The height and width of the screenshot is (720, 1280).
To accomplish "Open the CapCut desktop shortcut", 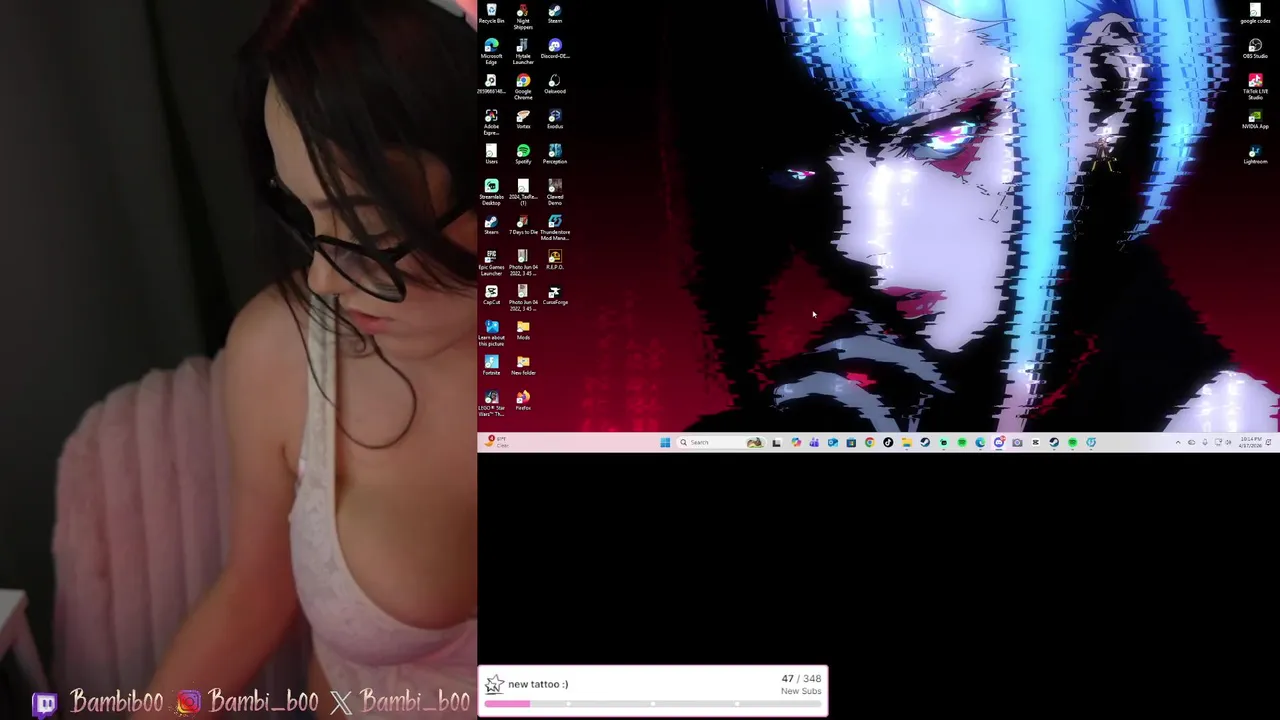I will pos(491,294).
